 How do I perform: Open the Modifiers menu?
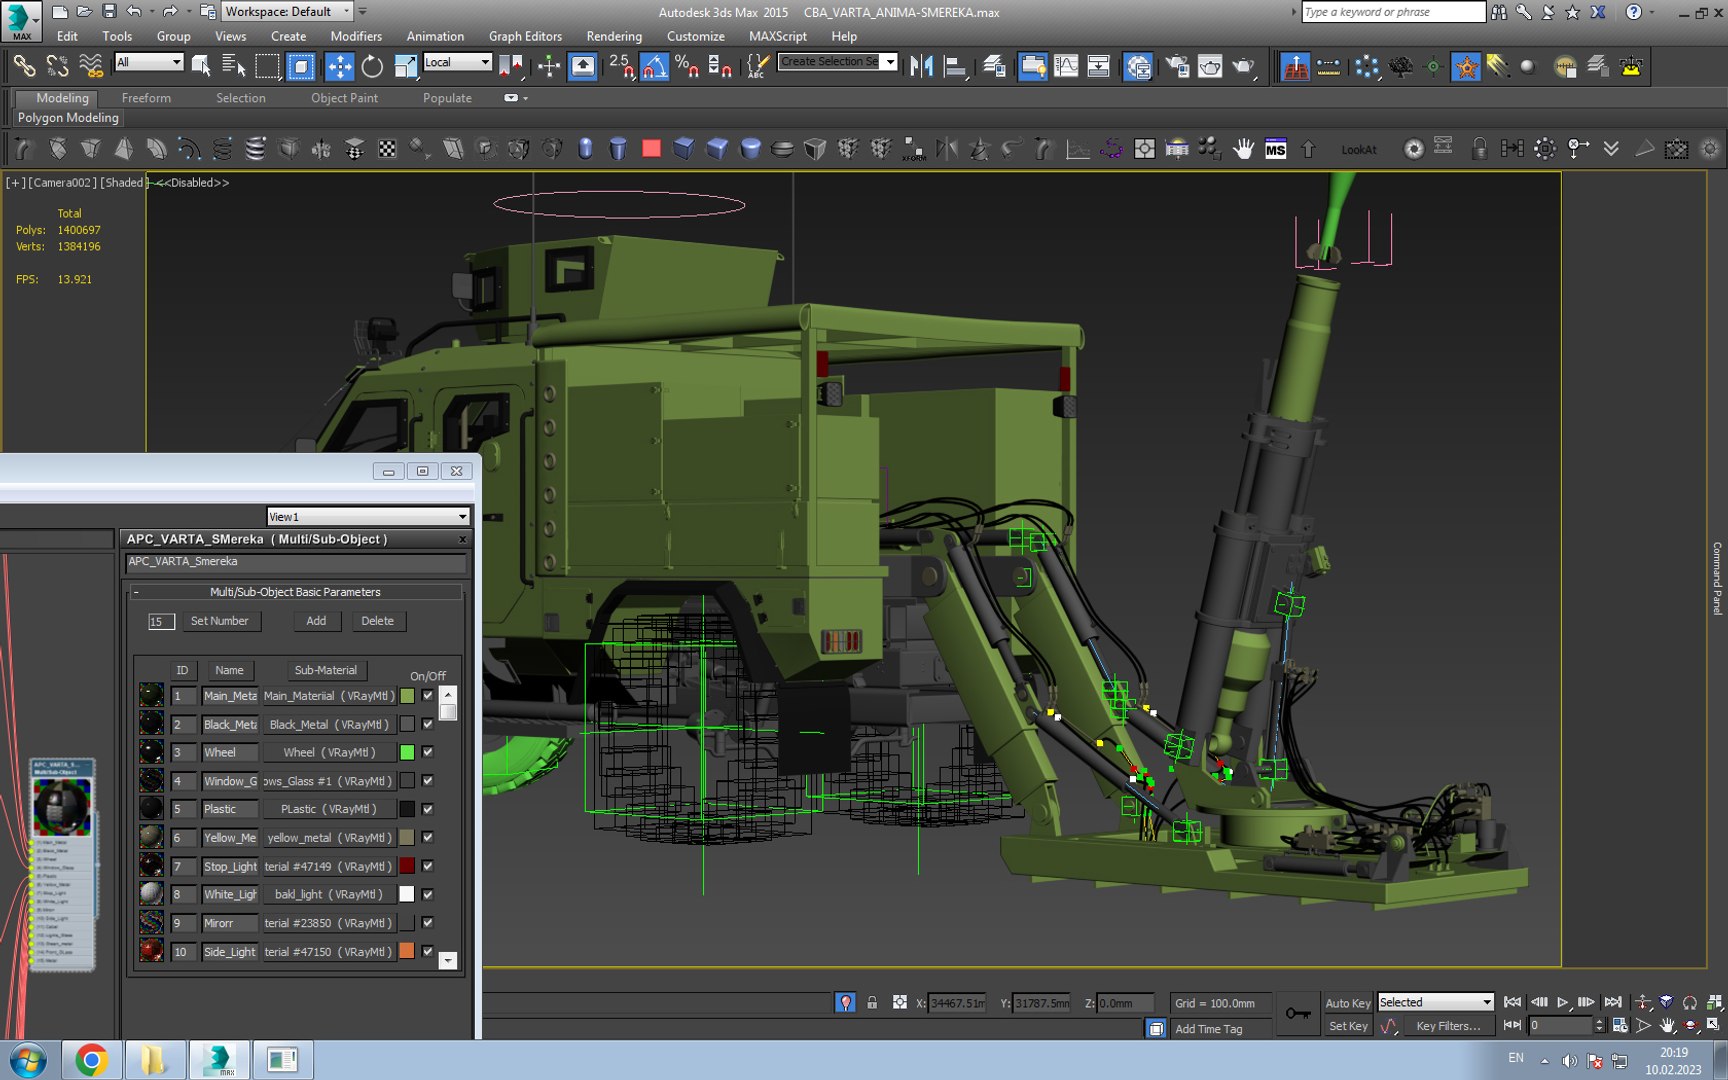356,36
